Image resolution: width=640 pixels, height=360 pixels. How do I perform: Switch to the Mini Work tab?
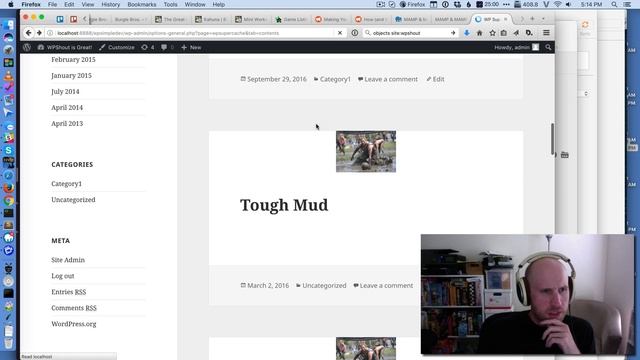pos(251,19)
